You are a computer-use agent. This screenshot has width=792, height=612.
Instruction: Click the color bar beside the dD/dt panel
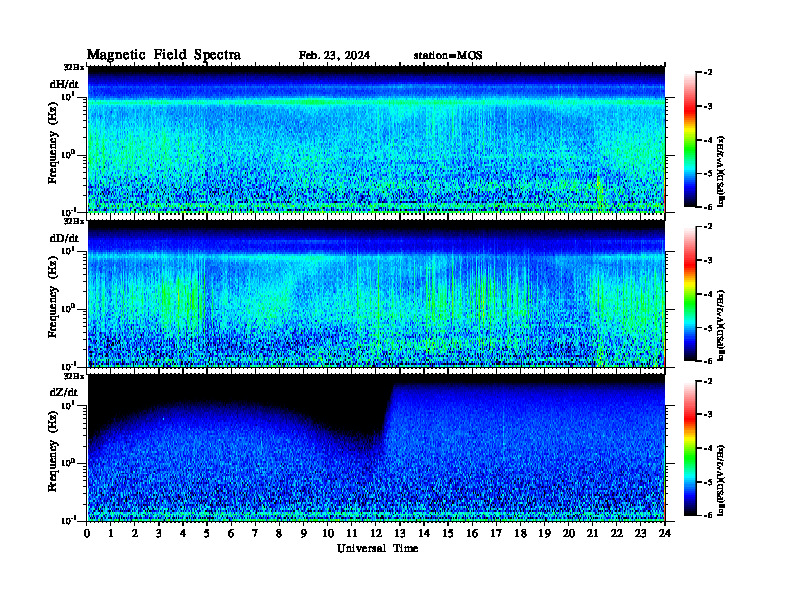pos(690,294)
